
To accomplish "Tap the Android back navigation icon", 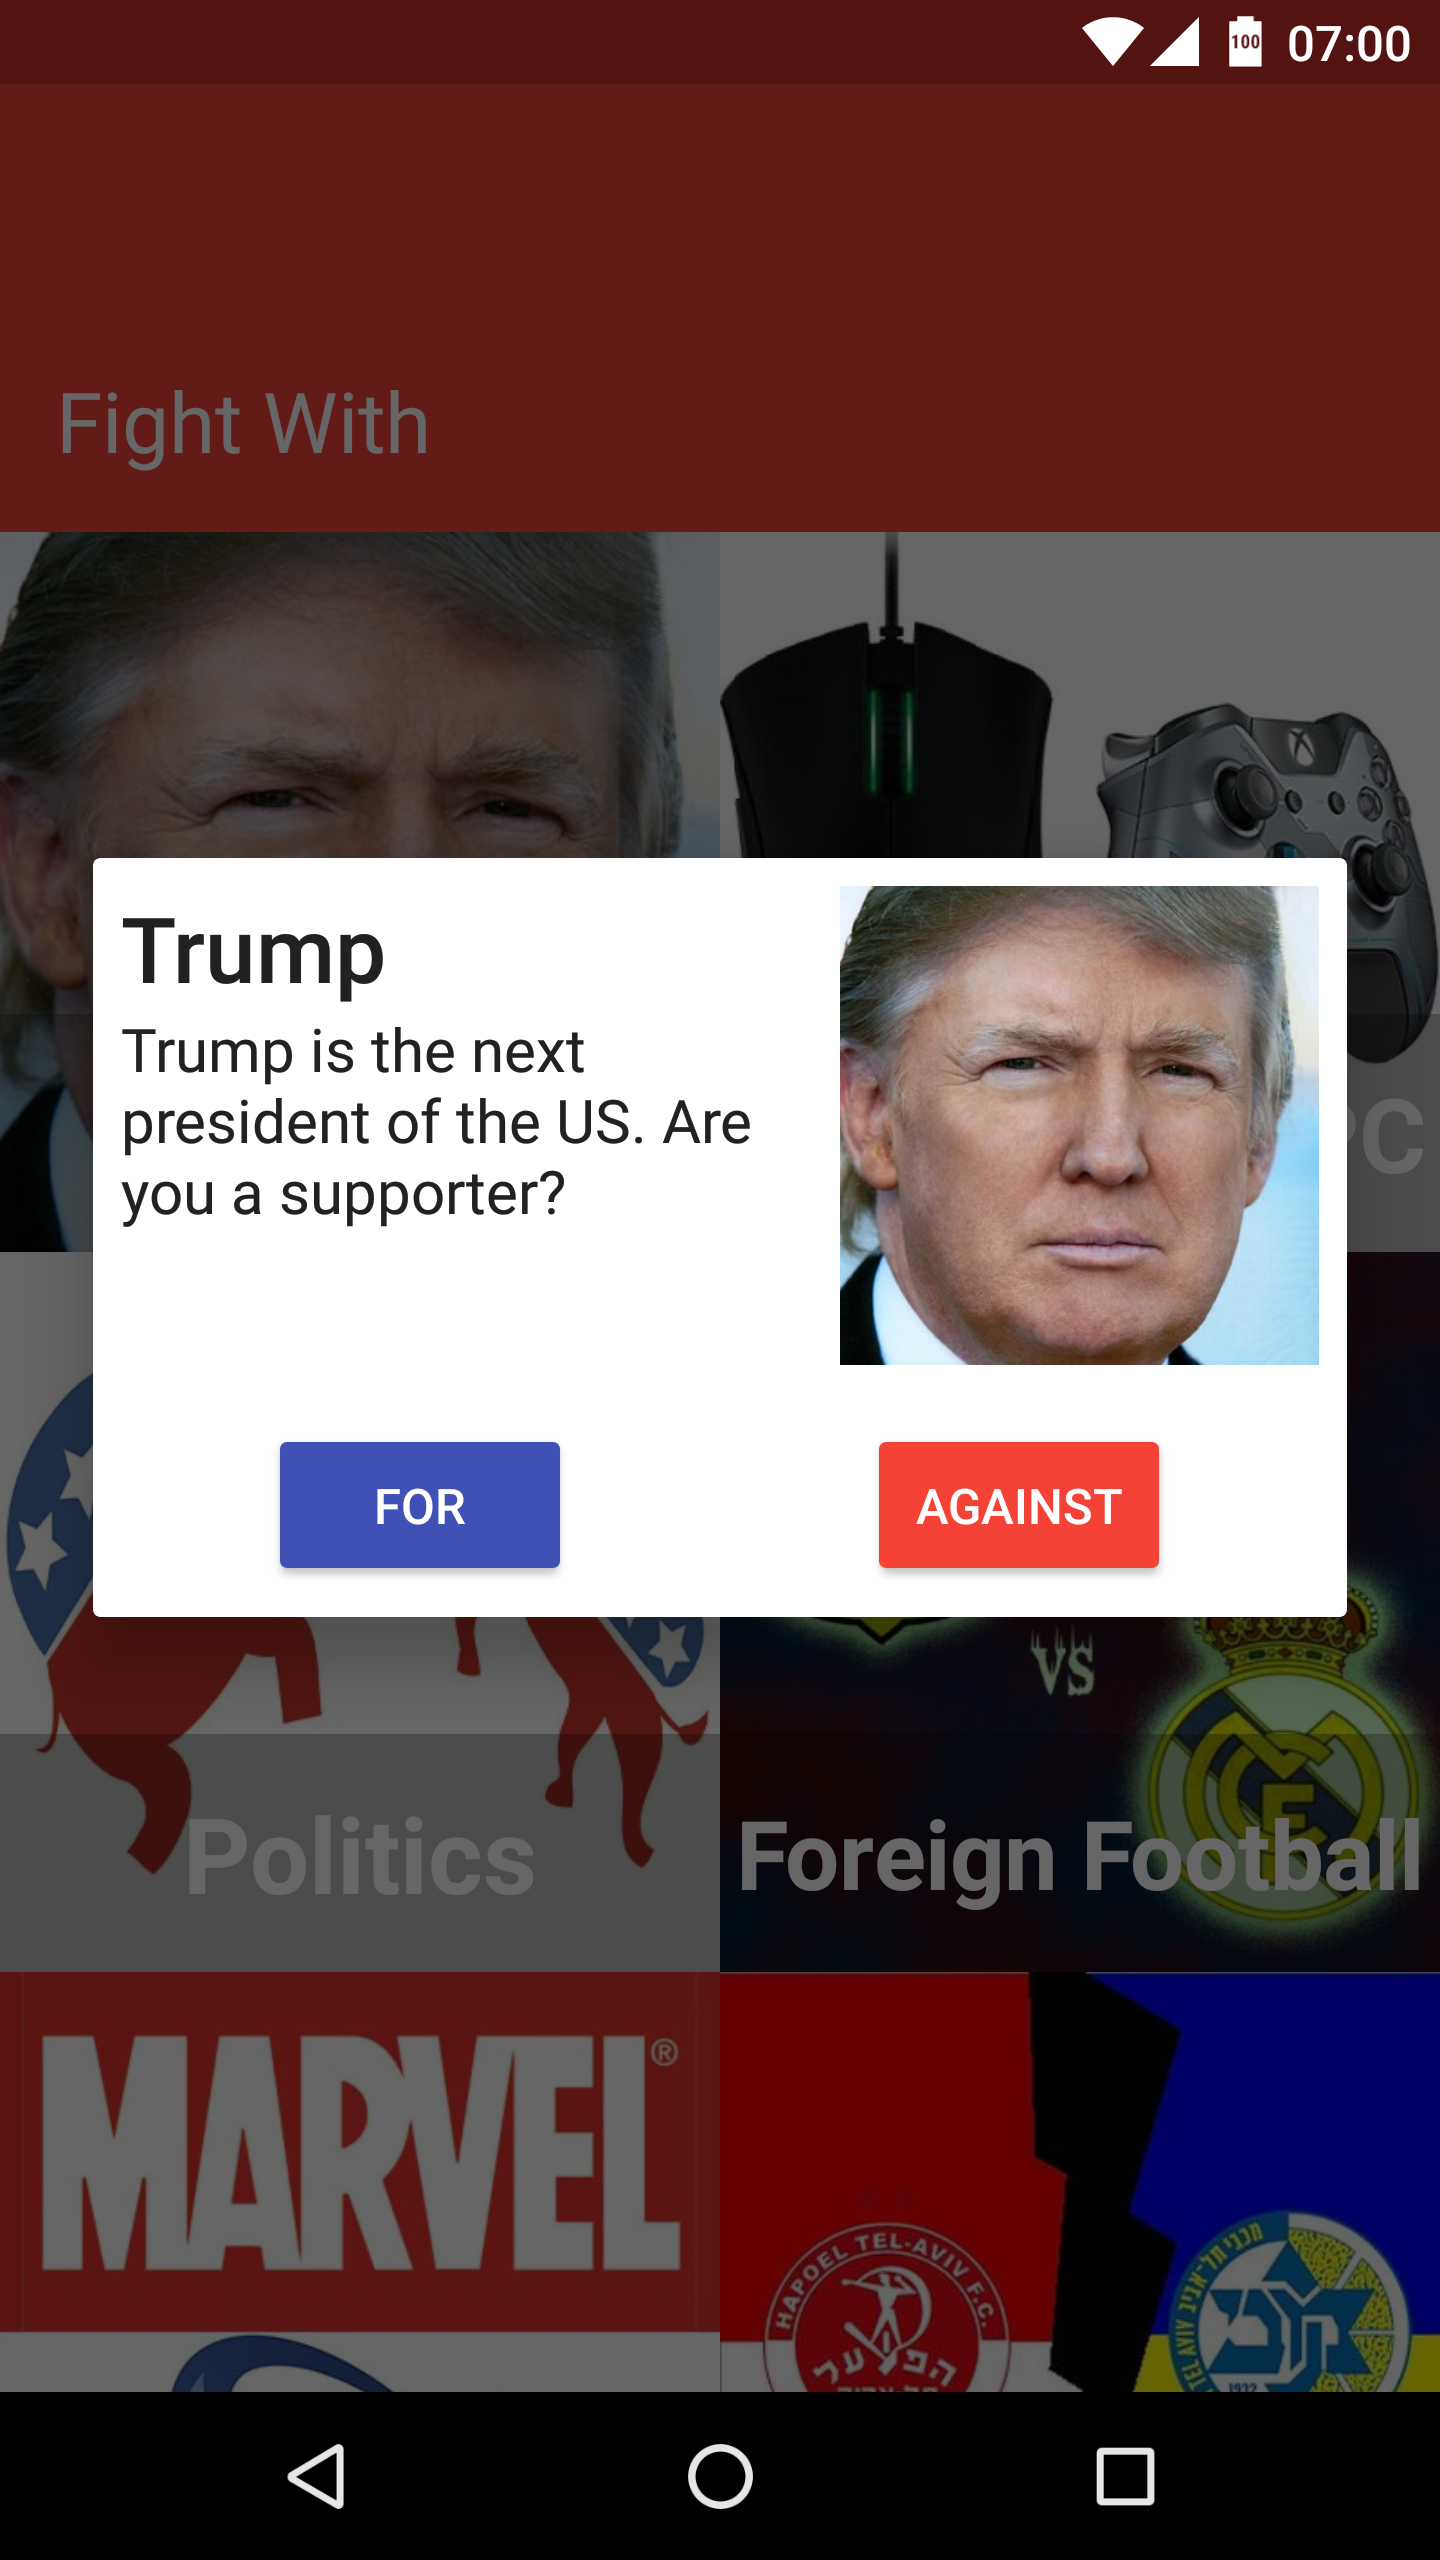I will [317, 2477].
